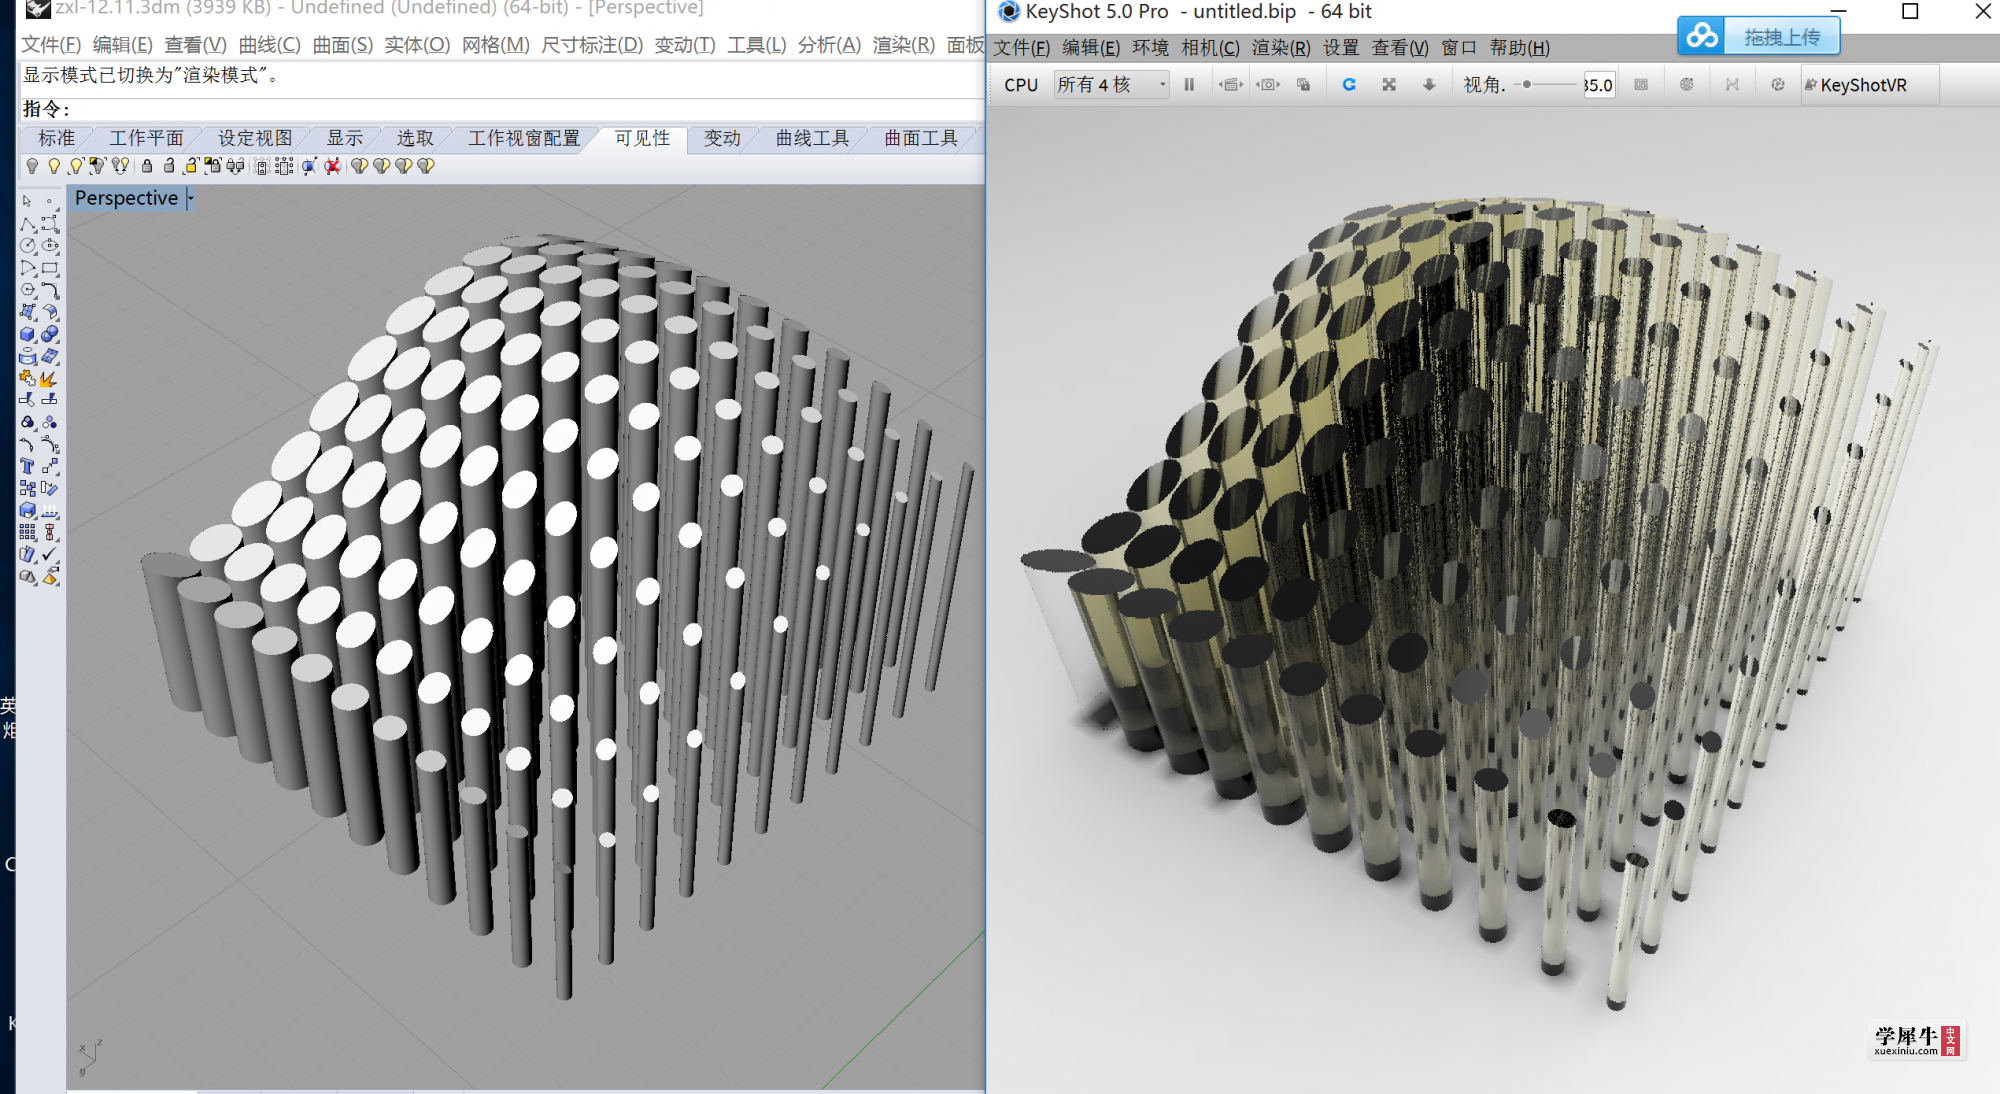Switch to the 标准 toolbar tab

[56, 139]
